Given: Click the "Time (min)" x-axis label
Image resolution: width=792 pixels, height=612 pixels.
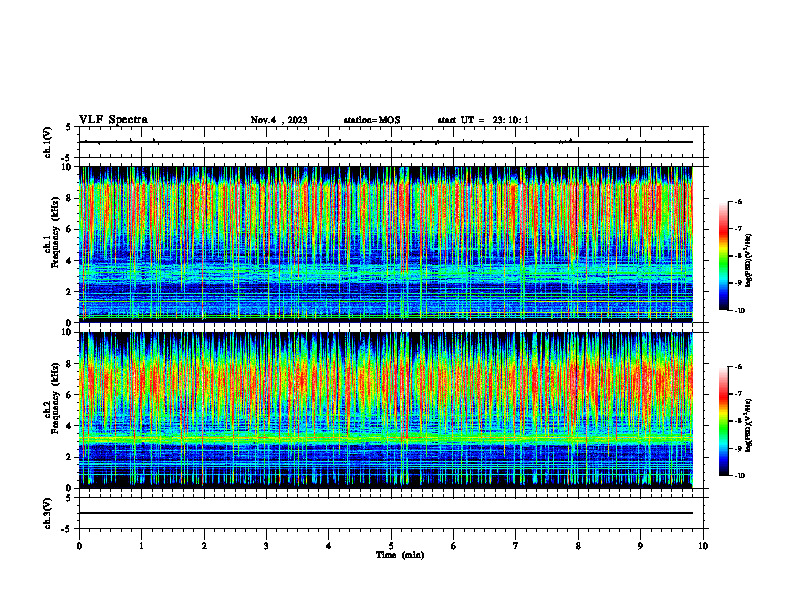Looking at the screenshot, I should coord(400,555).
